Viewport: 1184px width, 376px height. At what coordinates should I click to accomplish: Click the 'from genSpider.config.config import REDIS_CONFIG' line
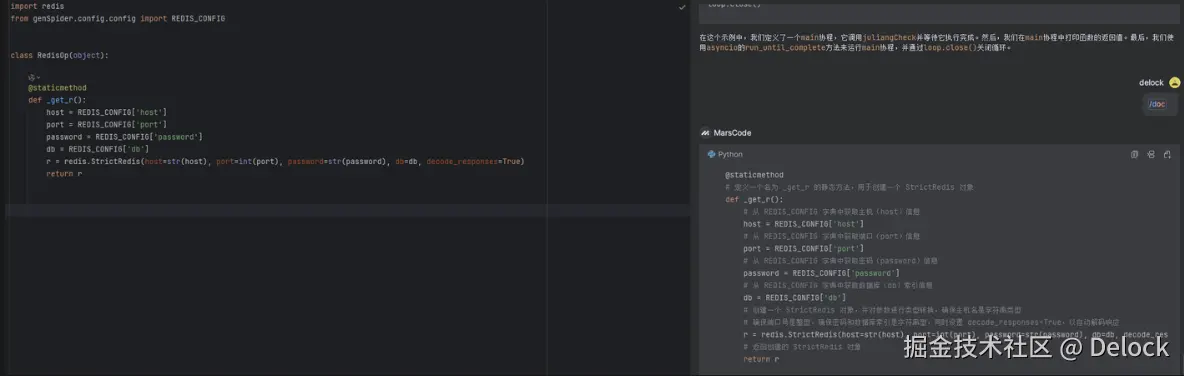click(118, 18)
